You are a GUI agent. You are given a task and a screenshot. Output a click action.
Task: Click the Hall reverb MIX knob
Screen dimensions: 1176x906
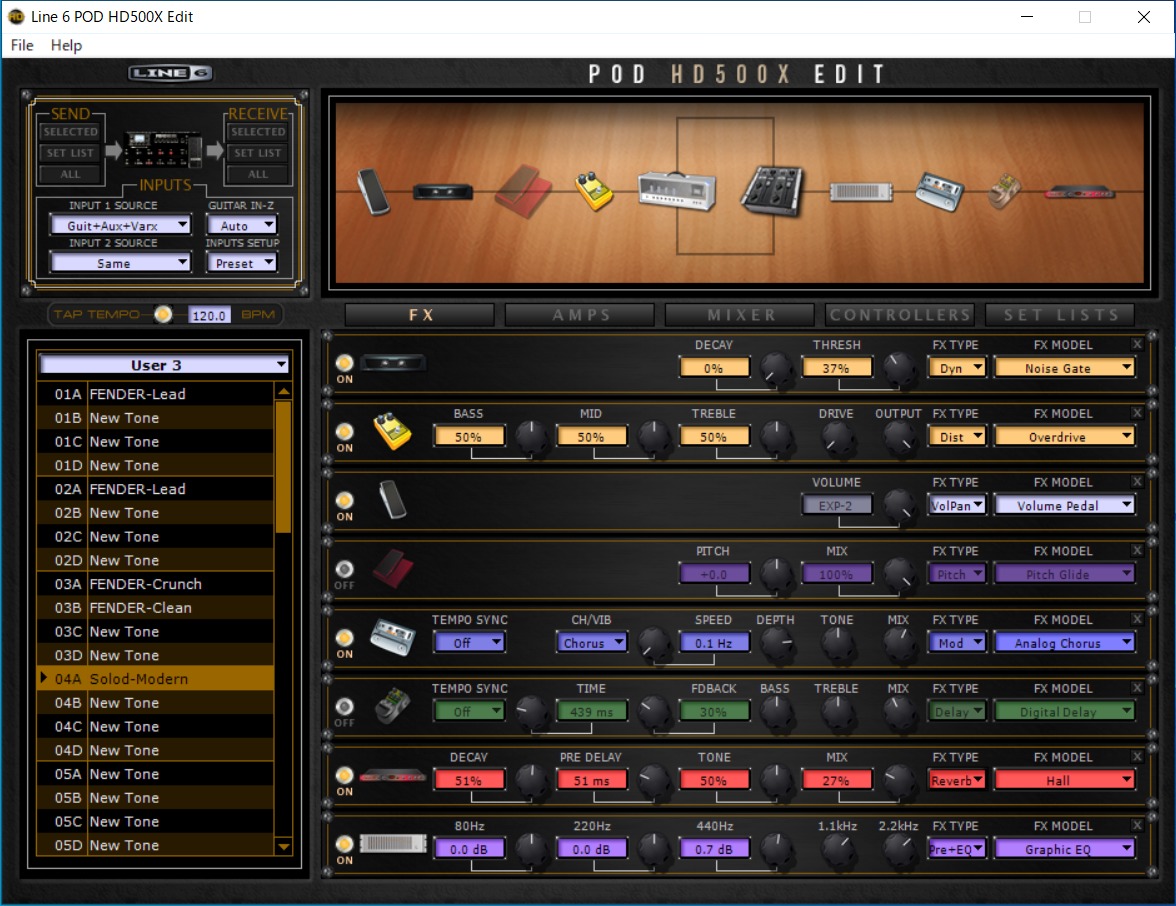898,781
